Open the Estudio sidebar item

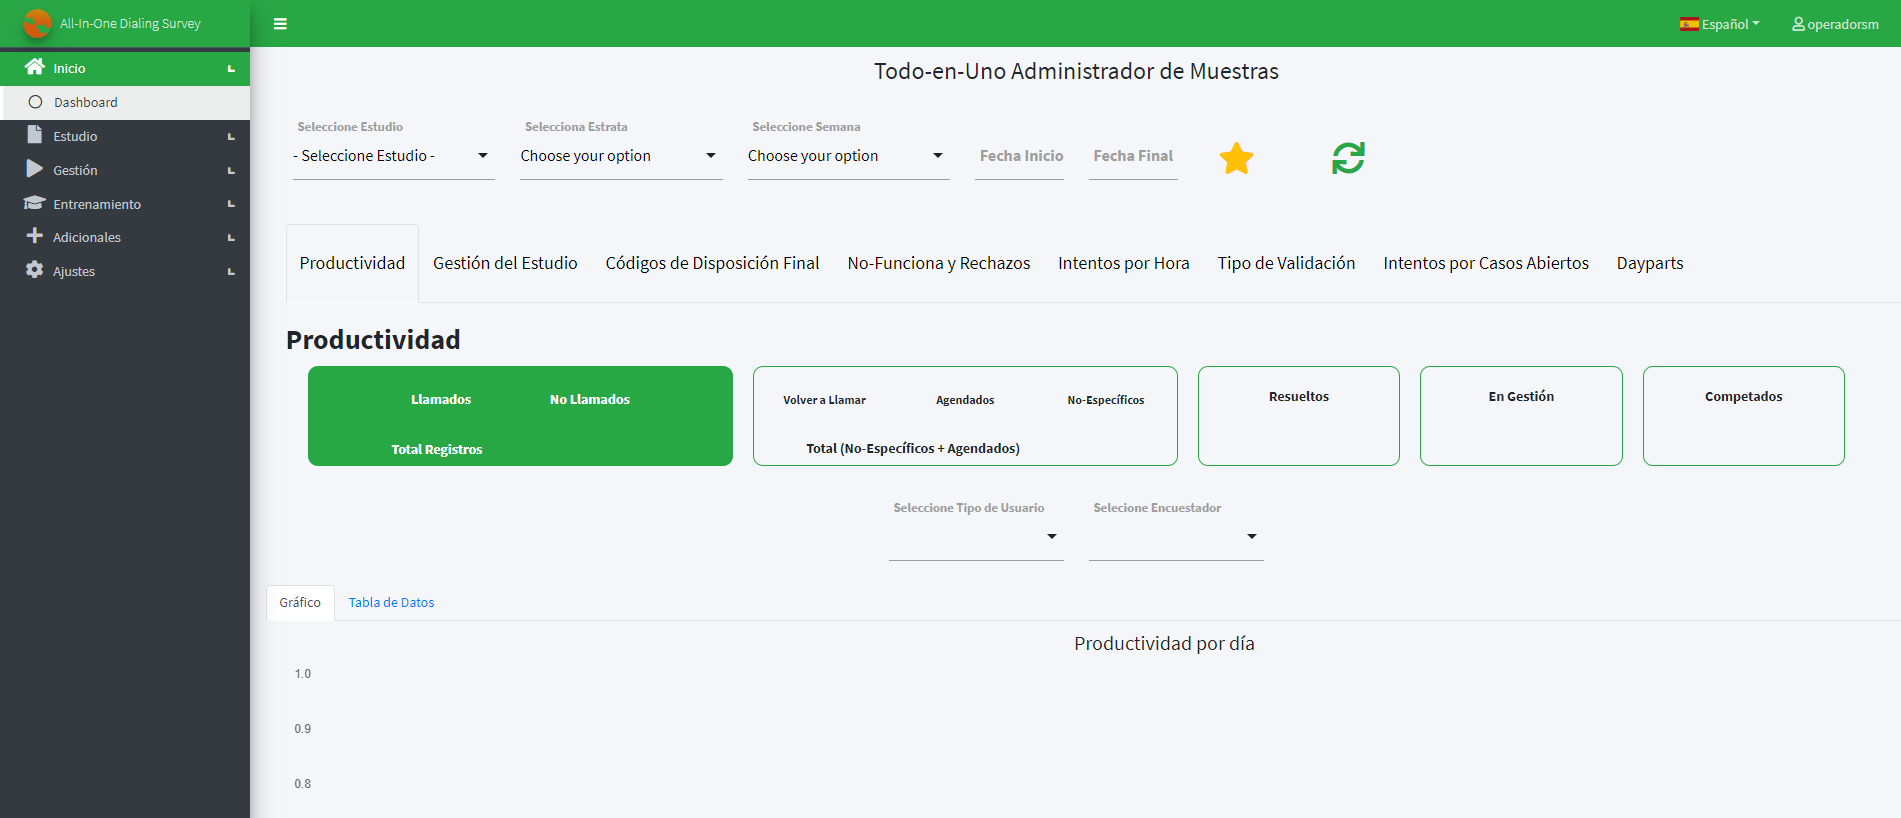coord(125,136)
